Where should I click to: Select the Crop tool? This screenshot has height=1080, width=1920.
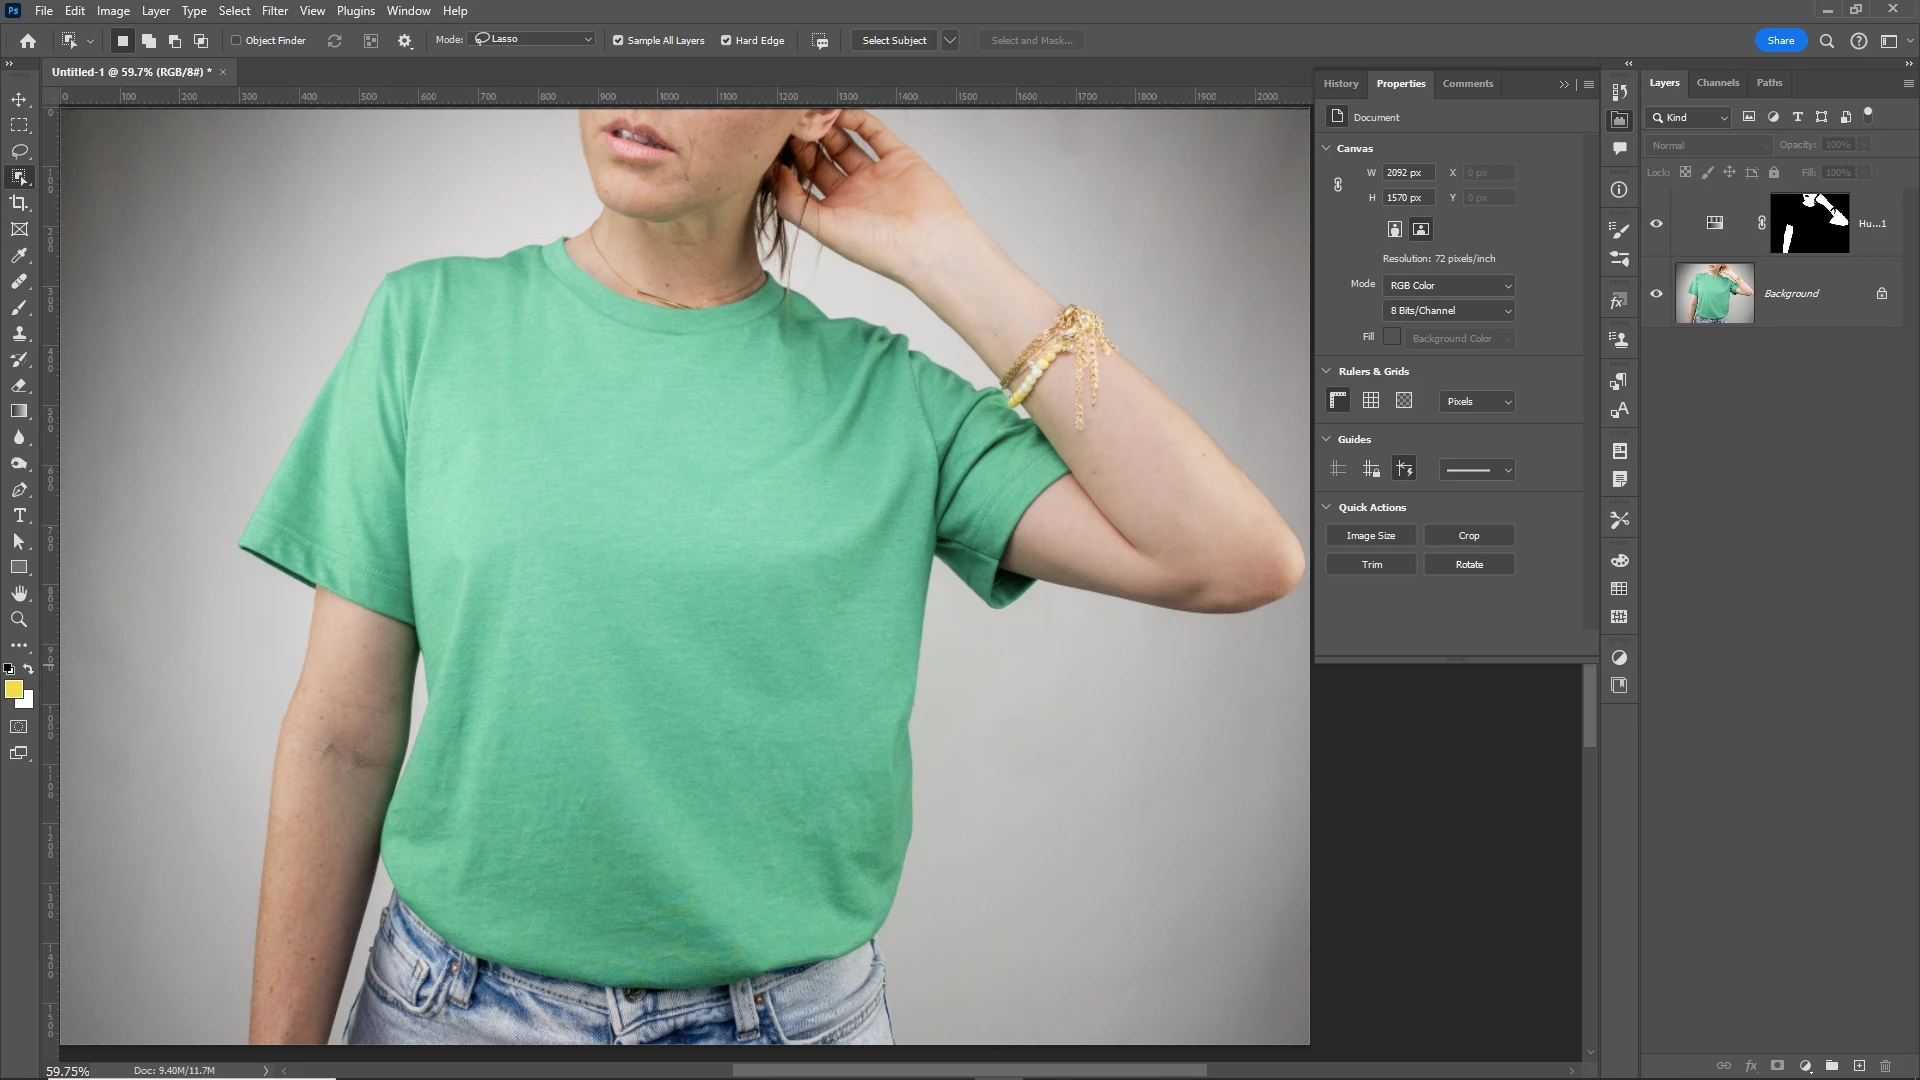pyautogui.click(x=19, y=203)
